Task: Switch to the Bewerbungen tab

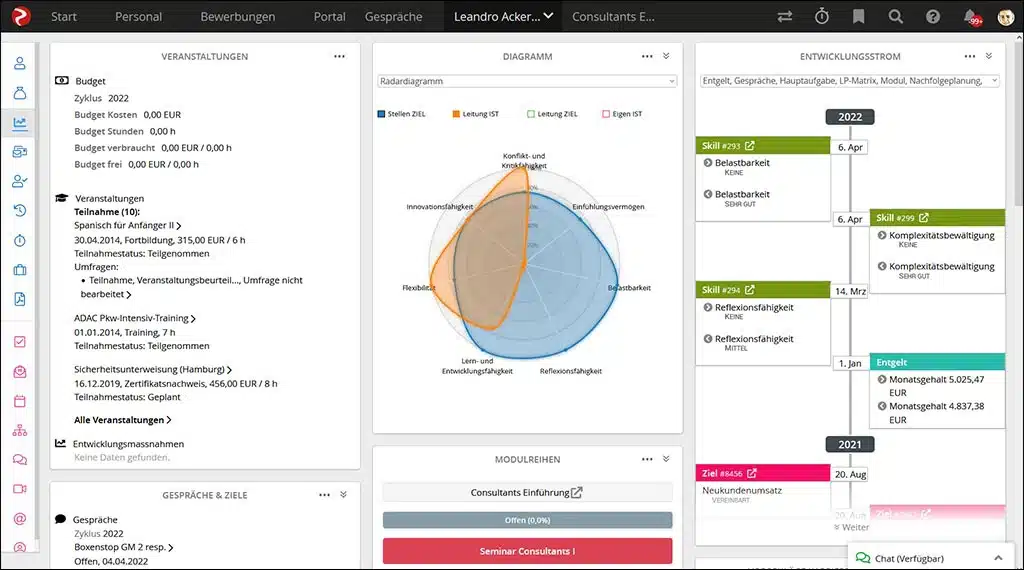Action: pyautogui.click(x=238, y=16)
